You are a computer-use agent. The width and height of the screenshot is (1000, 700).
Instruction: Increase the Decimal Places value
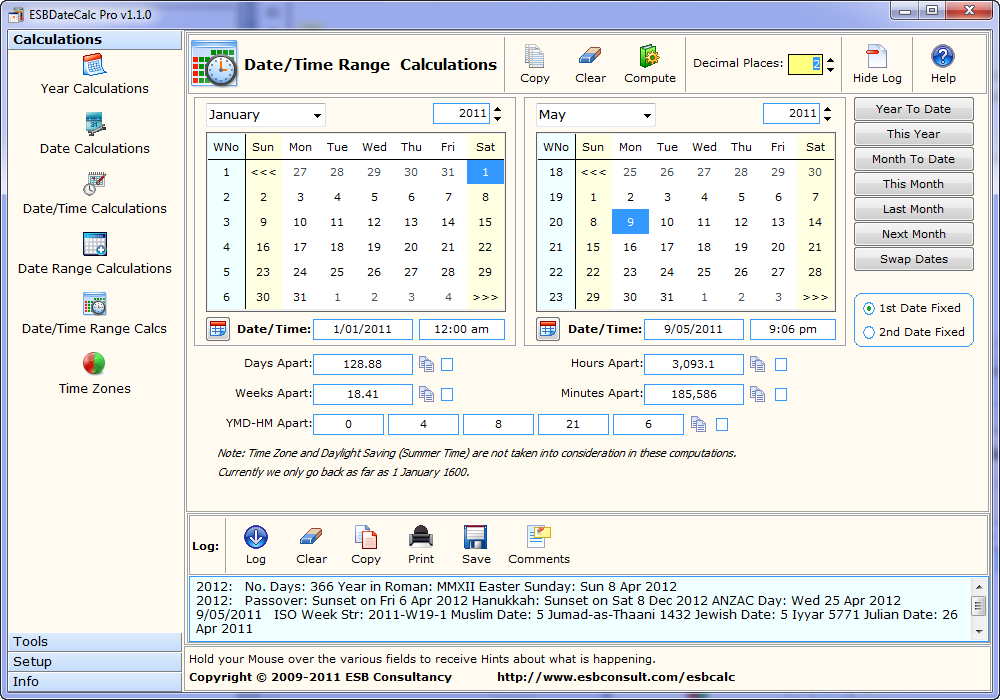[x=830, y=60]
